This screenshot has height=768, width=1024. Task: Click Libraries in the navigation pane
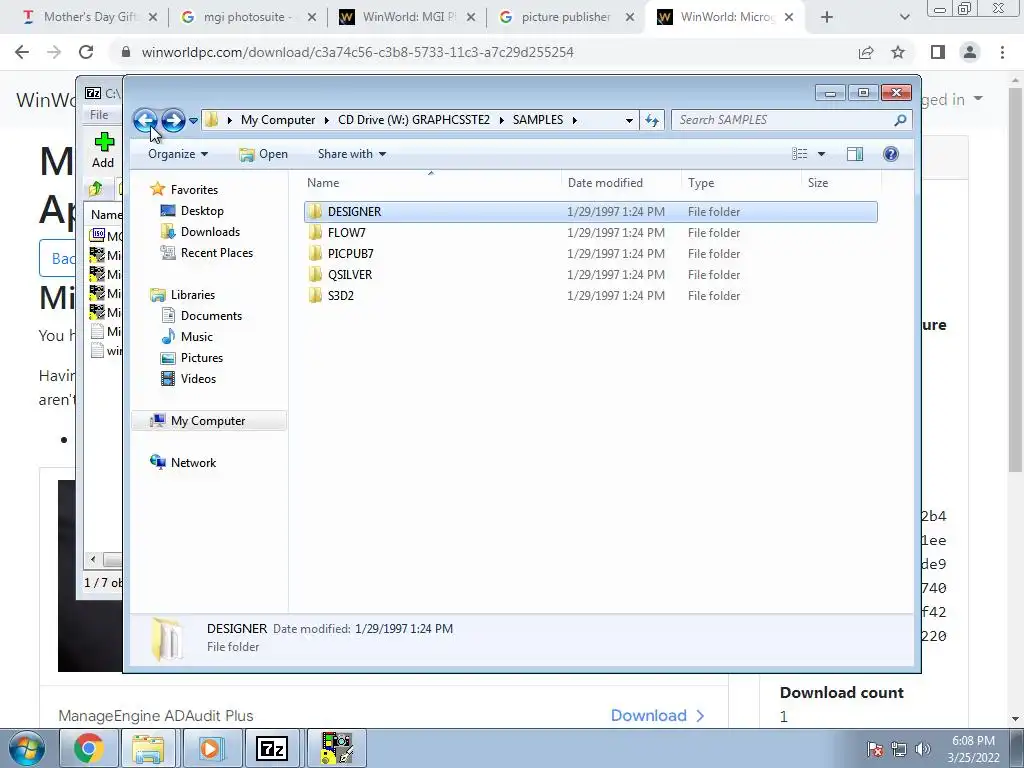[193, 295]
